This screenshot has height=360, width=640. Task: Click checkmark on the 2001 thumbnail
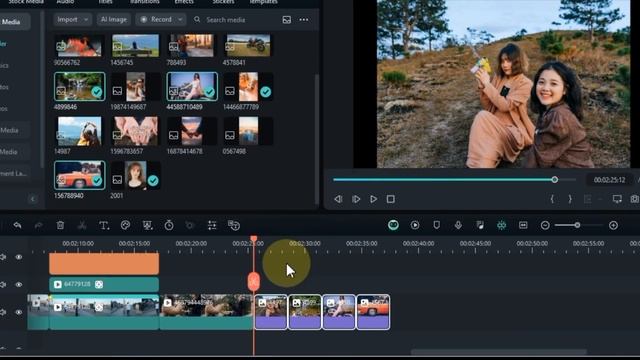153,180
